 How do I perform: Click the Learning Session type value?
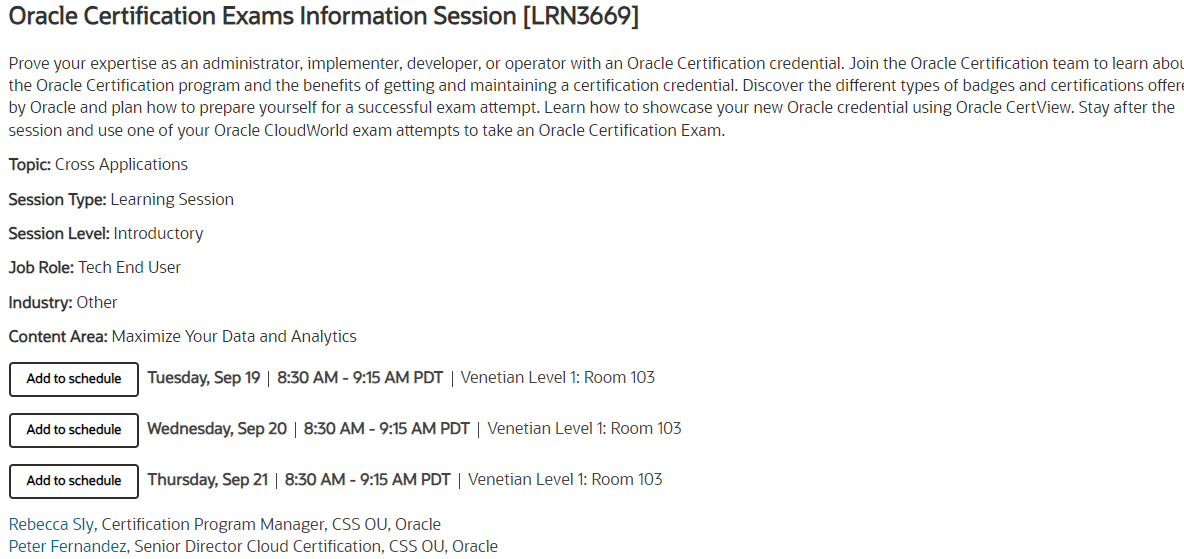click(x=172, y=199)
